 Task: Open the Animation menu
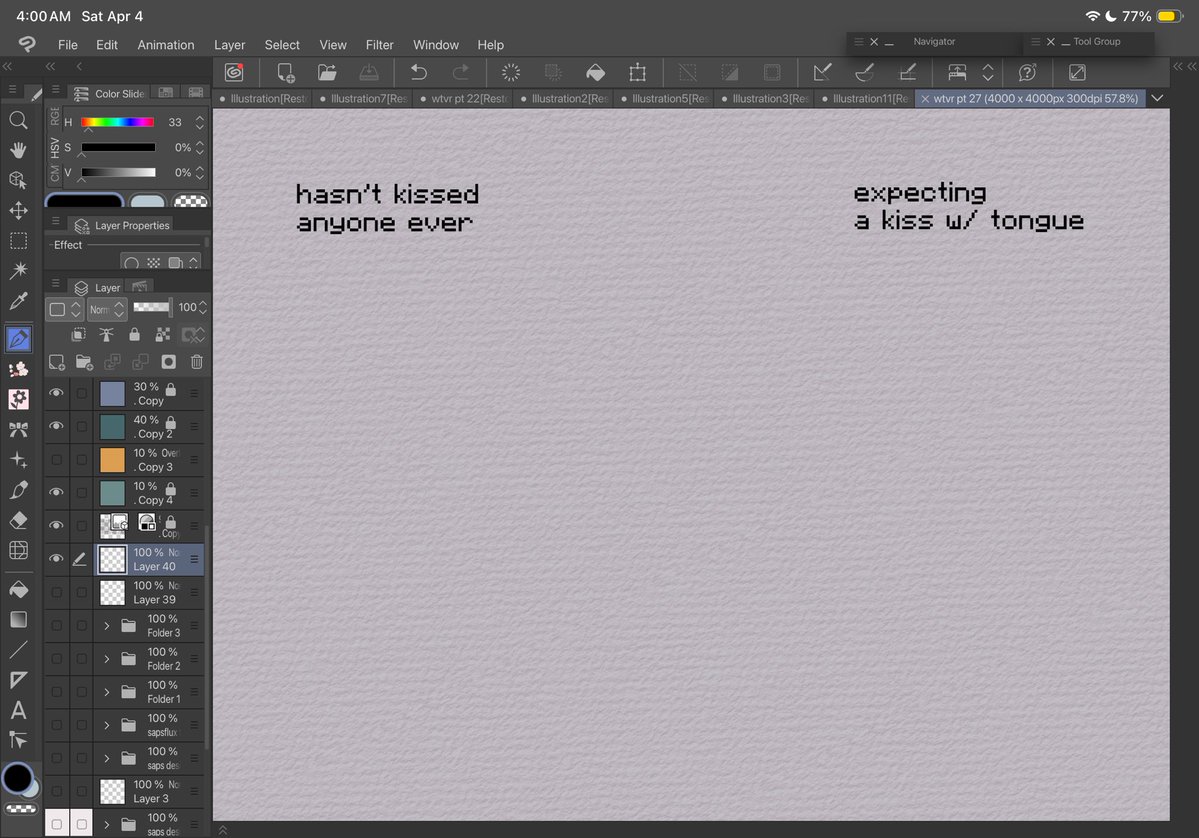coord(166,45)
